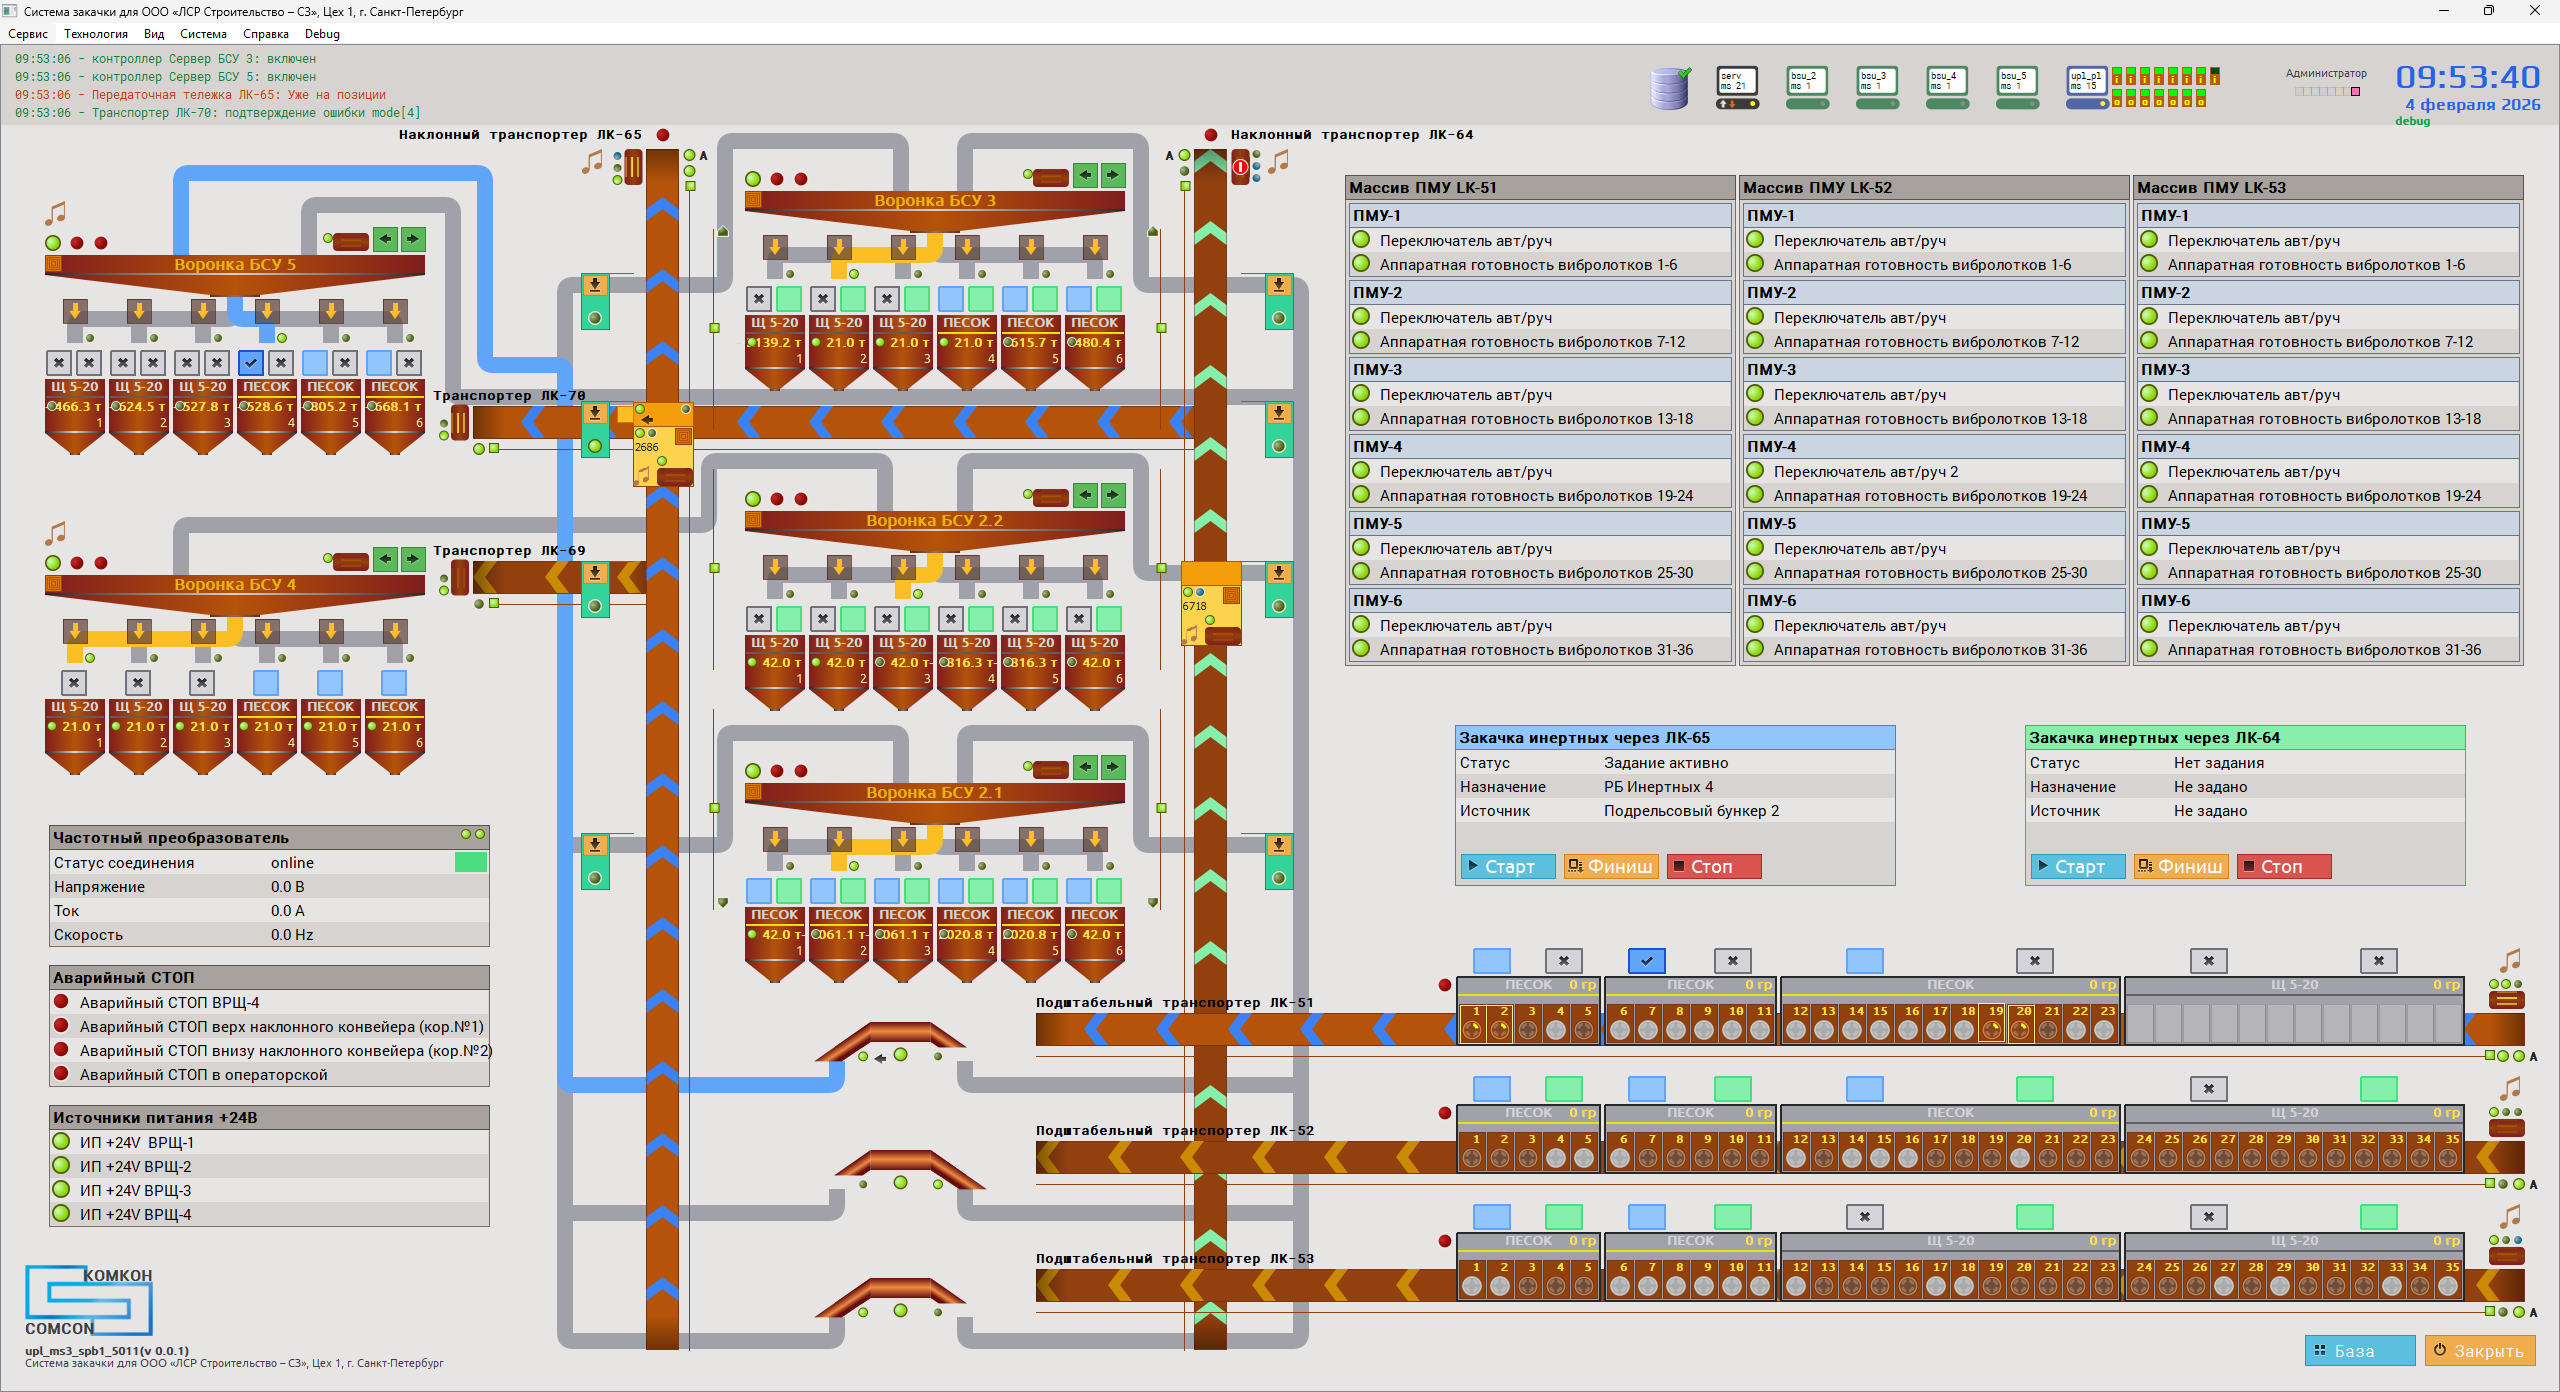This screenshot has width=2560, height=1392.
Task: Click alarm icon at top of ЛК-64
Action: [x=1241, y=167]
